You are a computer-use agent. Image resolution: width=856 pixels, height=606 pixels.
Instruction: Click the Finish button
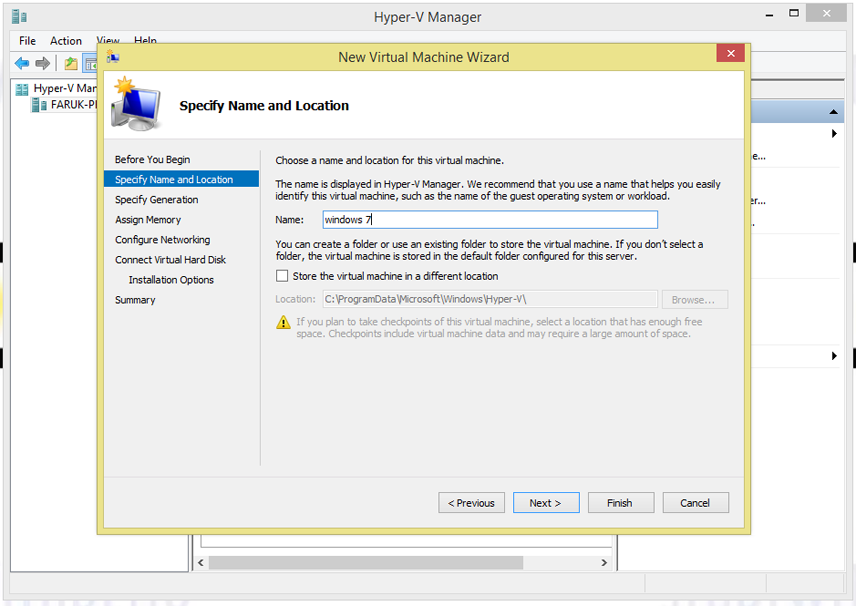coord(621,502)
